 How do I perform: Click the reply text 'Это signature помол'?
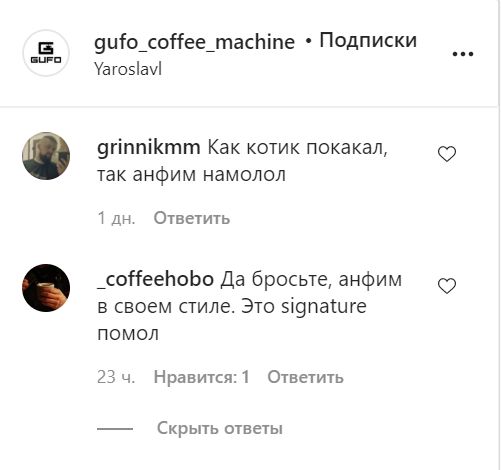[232, 320]
